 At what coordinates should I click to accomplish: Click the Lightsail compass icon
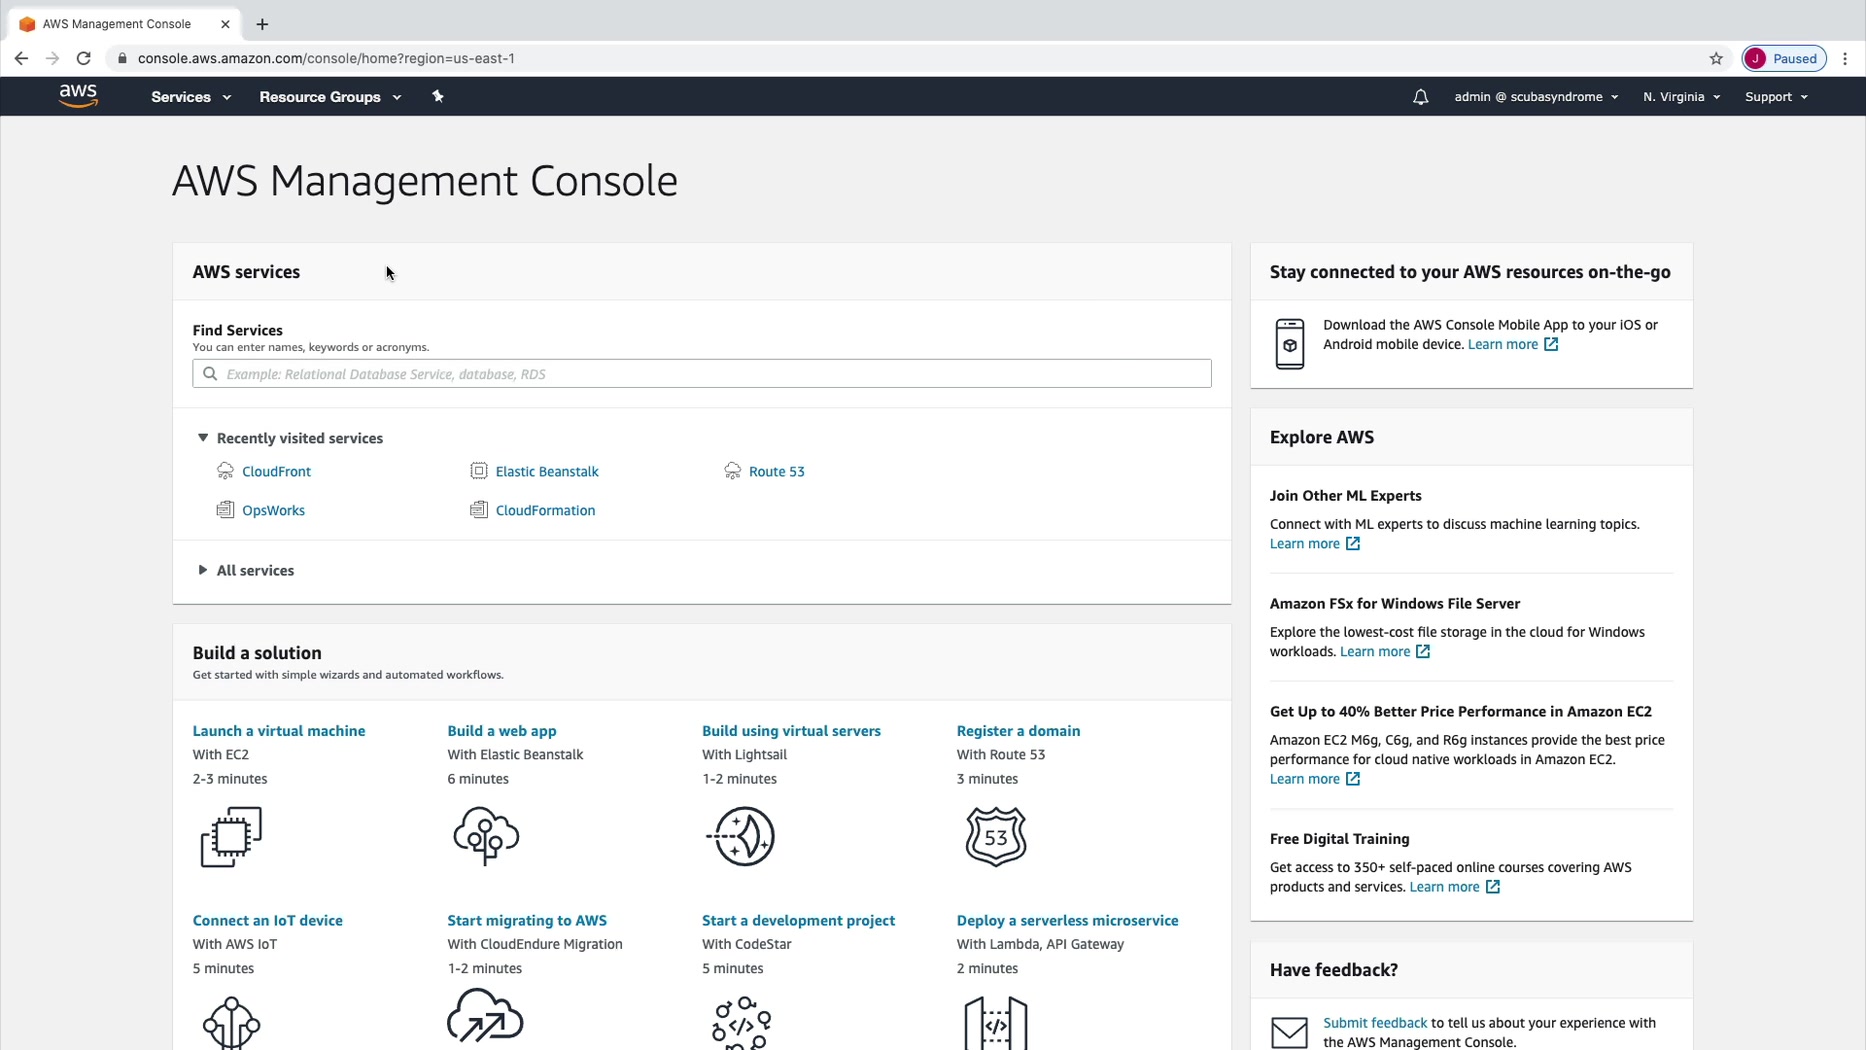(741, 836)
